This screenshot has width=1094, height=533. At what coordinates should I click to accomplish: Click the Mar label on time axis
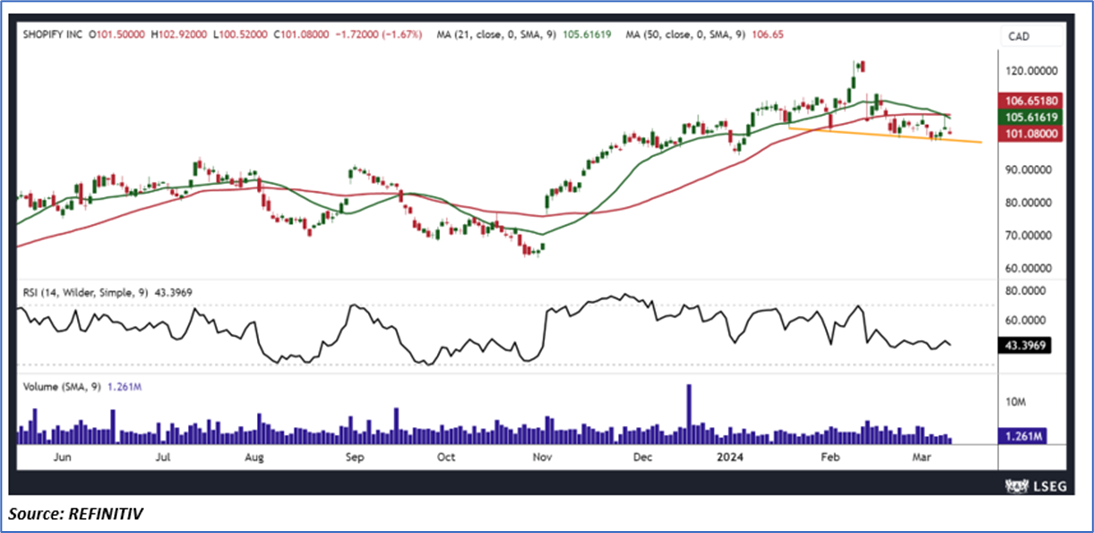pos(920,458)
